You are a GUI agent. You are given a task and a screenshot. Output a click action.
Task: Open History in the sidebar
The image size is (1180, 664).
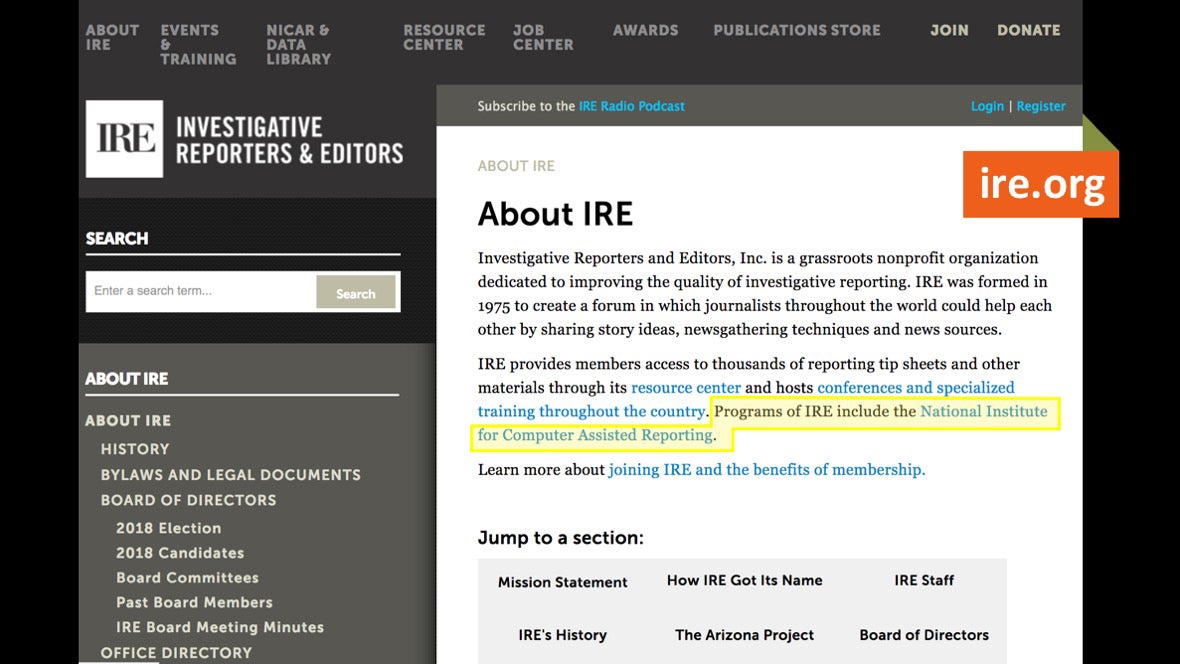click(x=135, y=449)
